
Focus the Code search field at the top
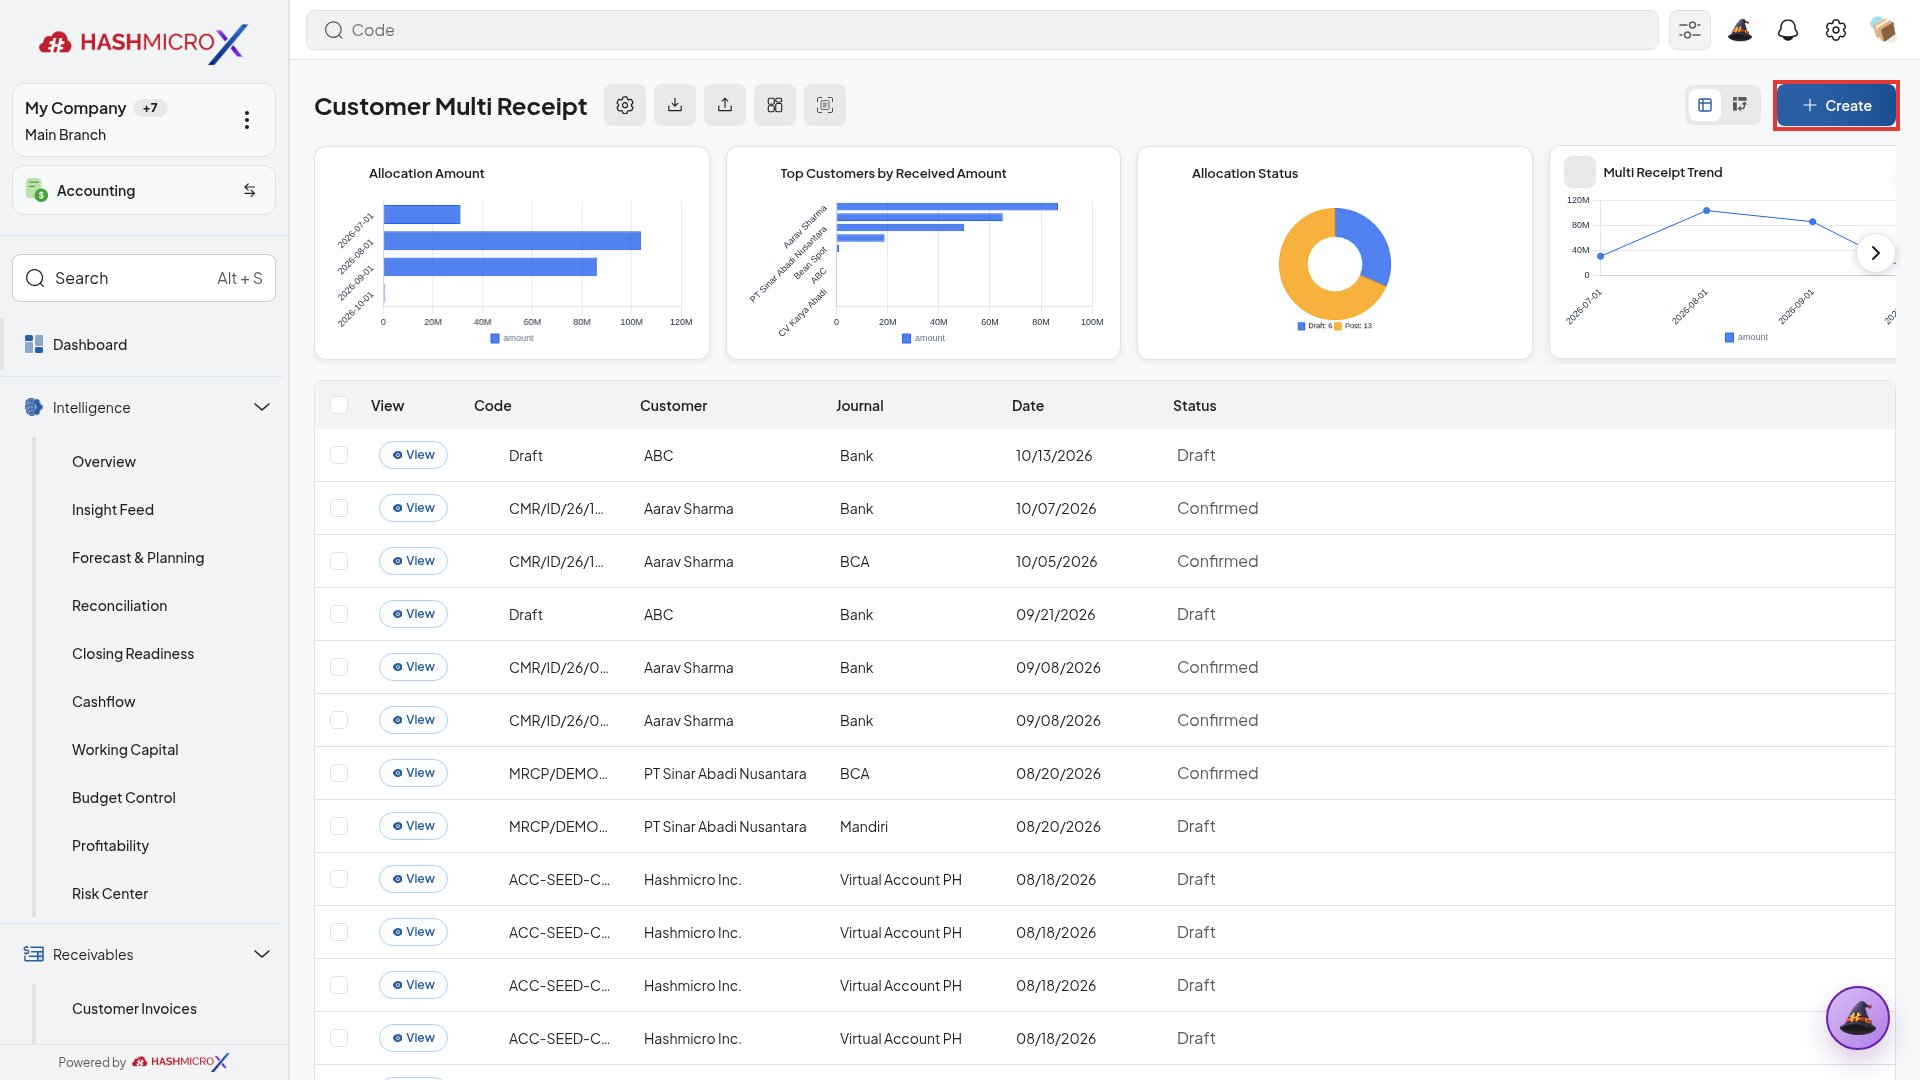(x=982, y=30)
